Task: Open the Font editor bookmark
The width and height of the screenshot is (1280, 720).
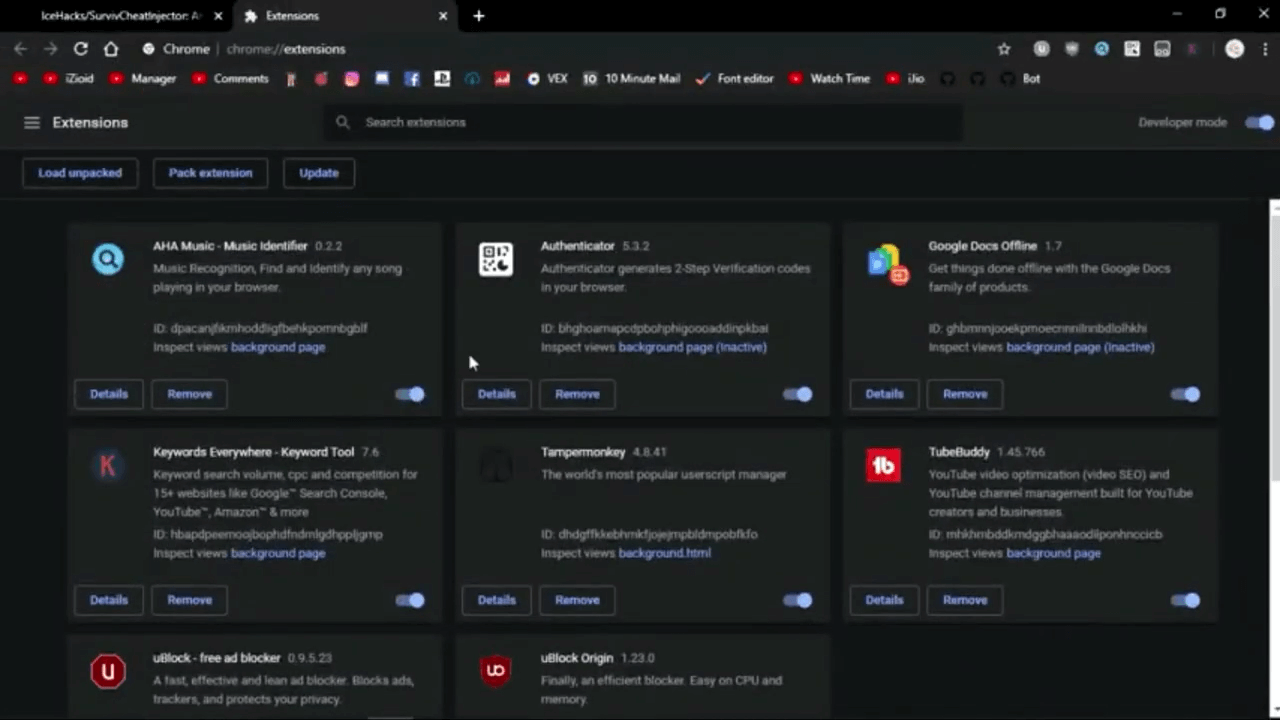Action: (x=734, y=78)
